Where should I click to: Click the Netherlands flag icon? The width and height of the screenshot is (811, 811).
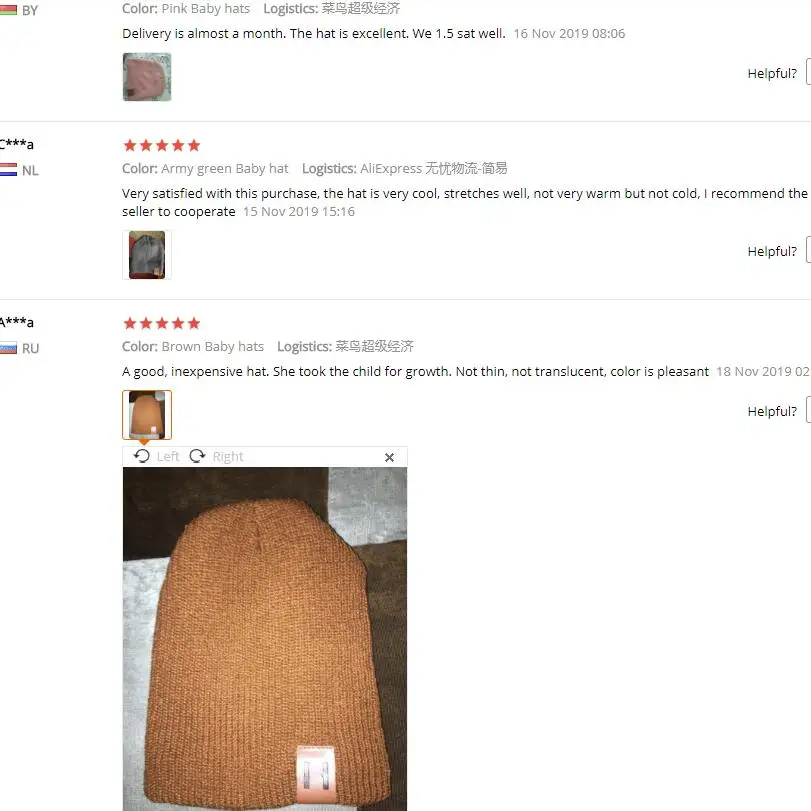point(8,170)
